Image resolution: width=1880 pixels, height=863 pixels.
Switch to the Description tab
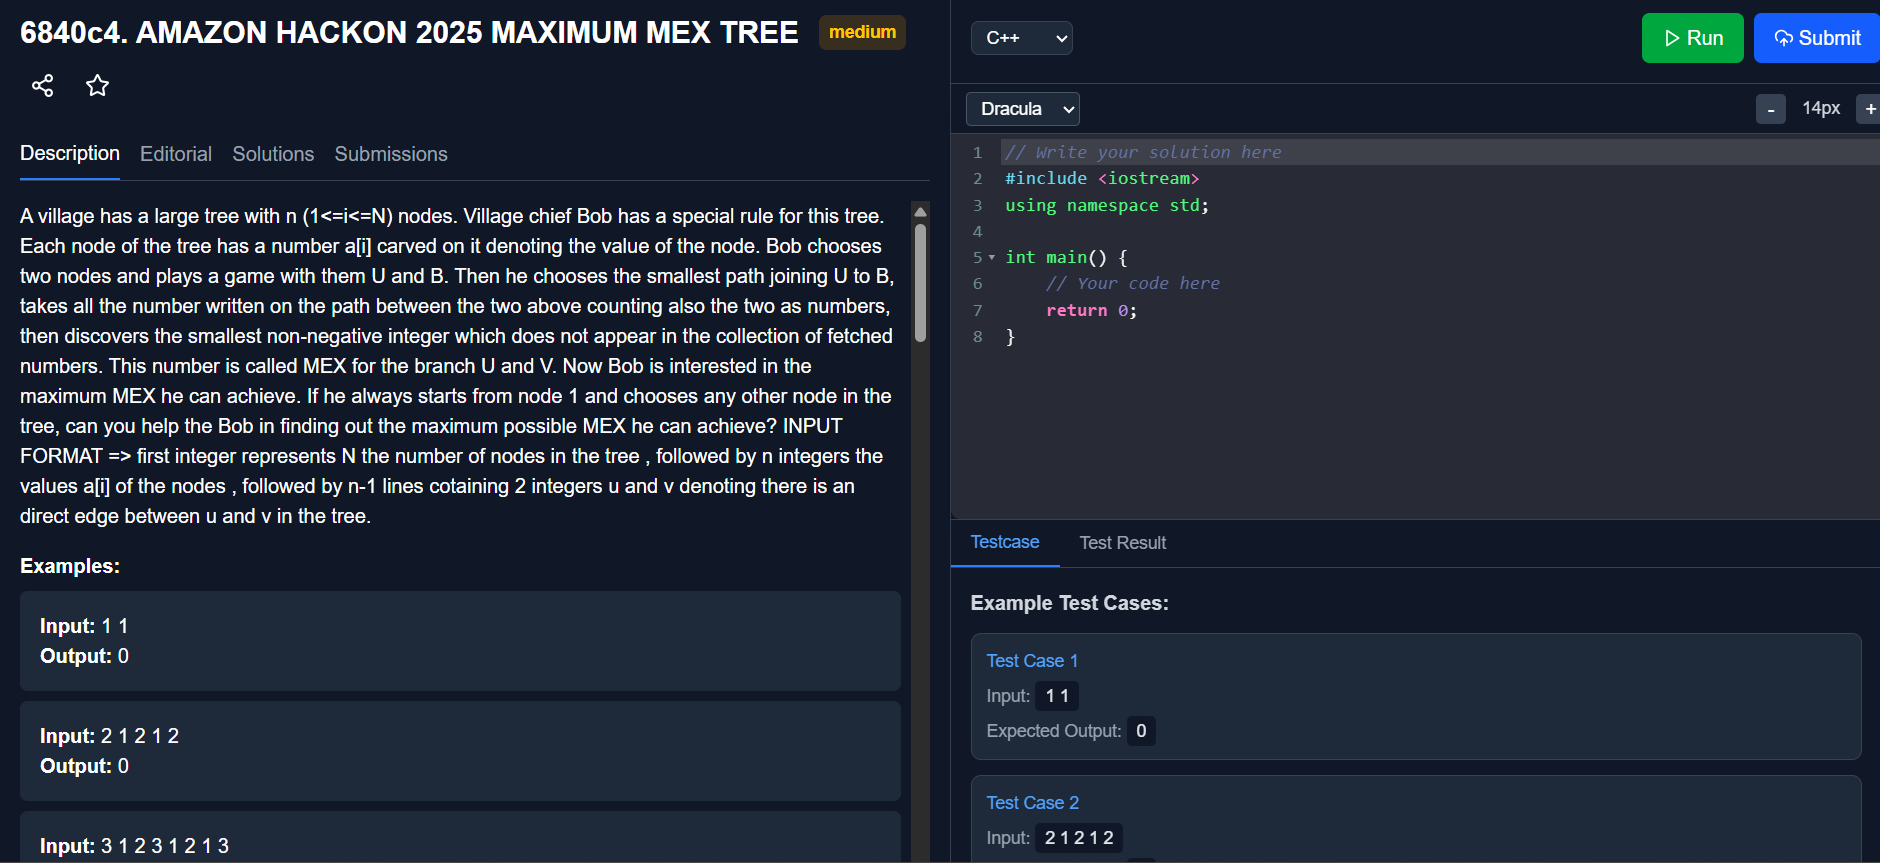[x=70, y=154]
